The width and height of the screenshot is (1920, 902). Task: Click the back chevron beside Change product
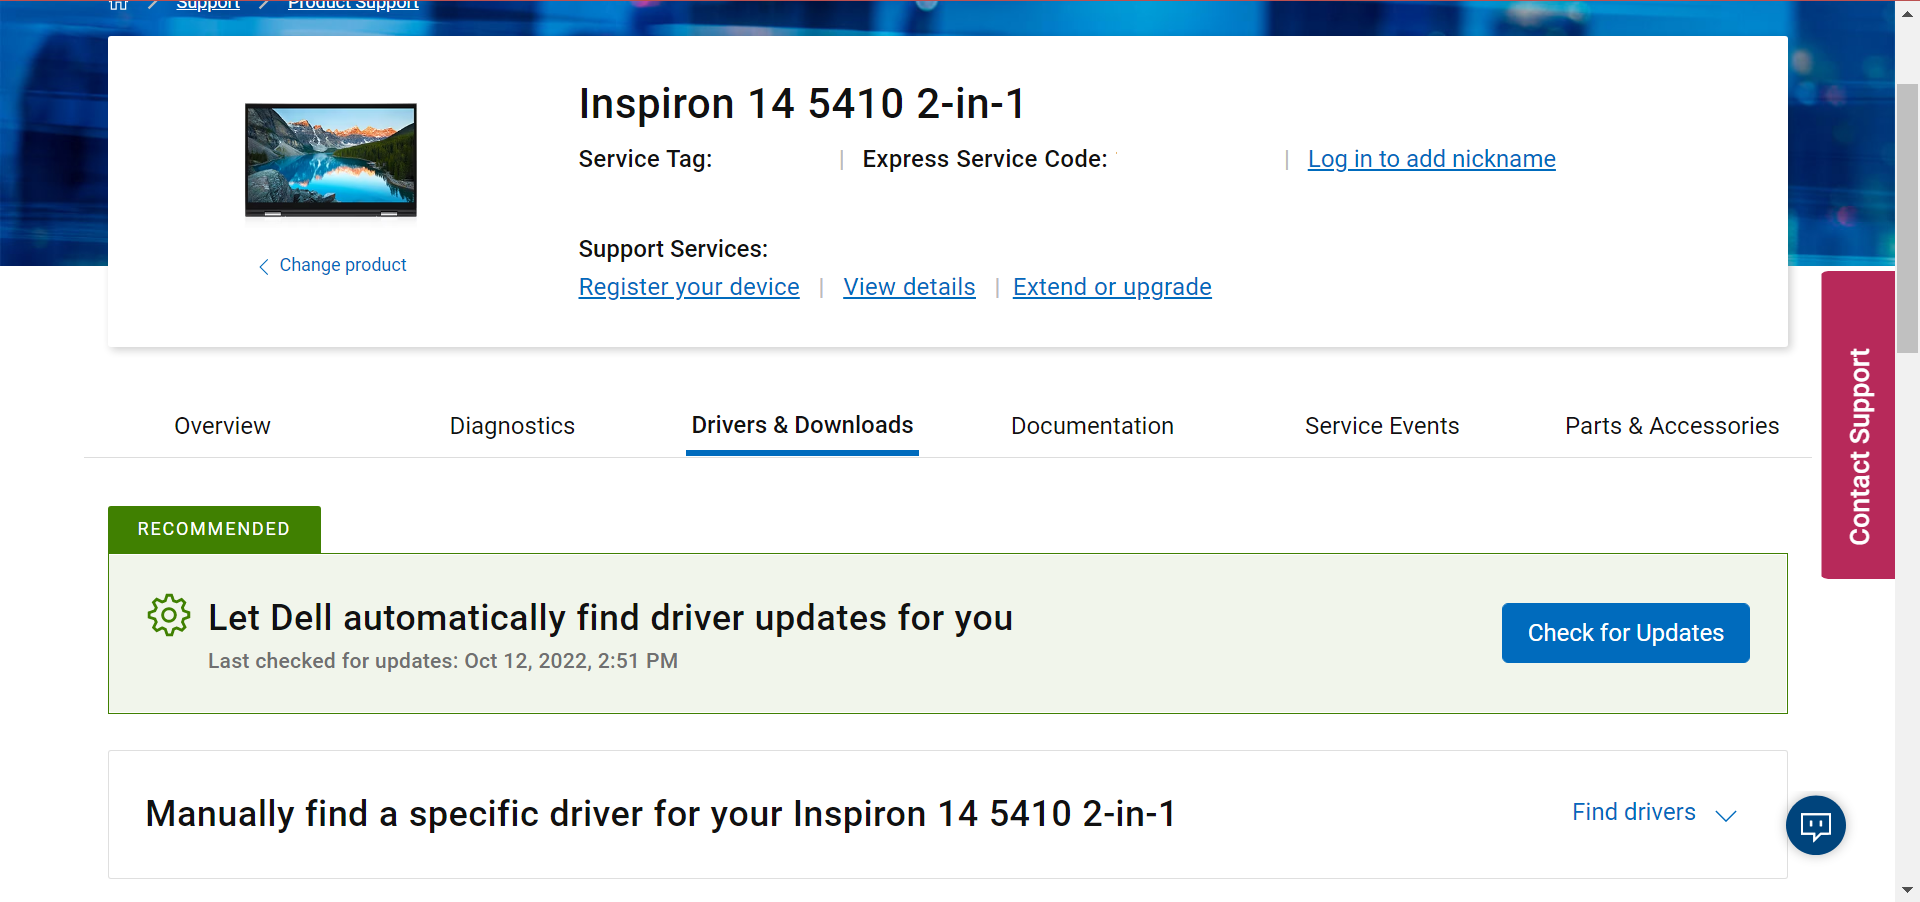click(x=264, y=266)
